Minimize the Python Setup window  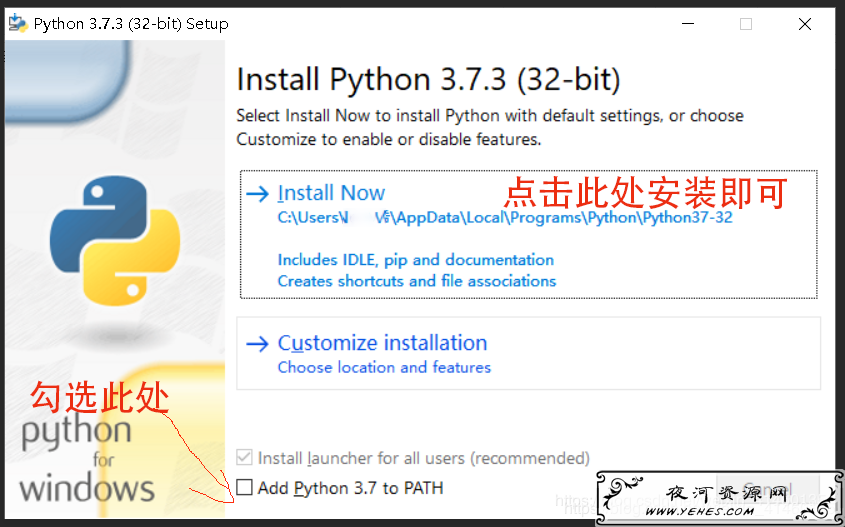(688, 24)
